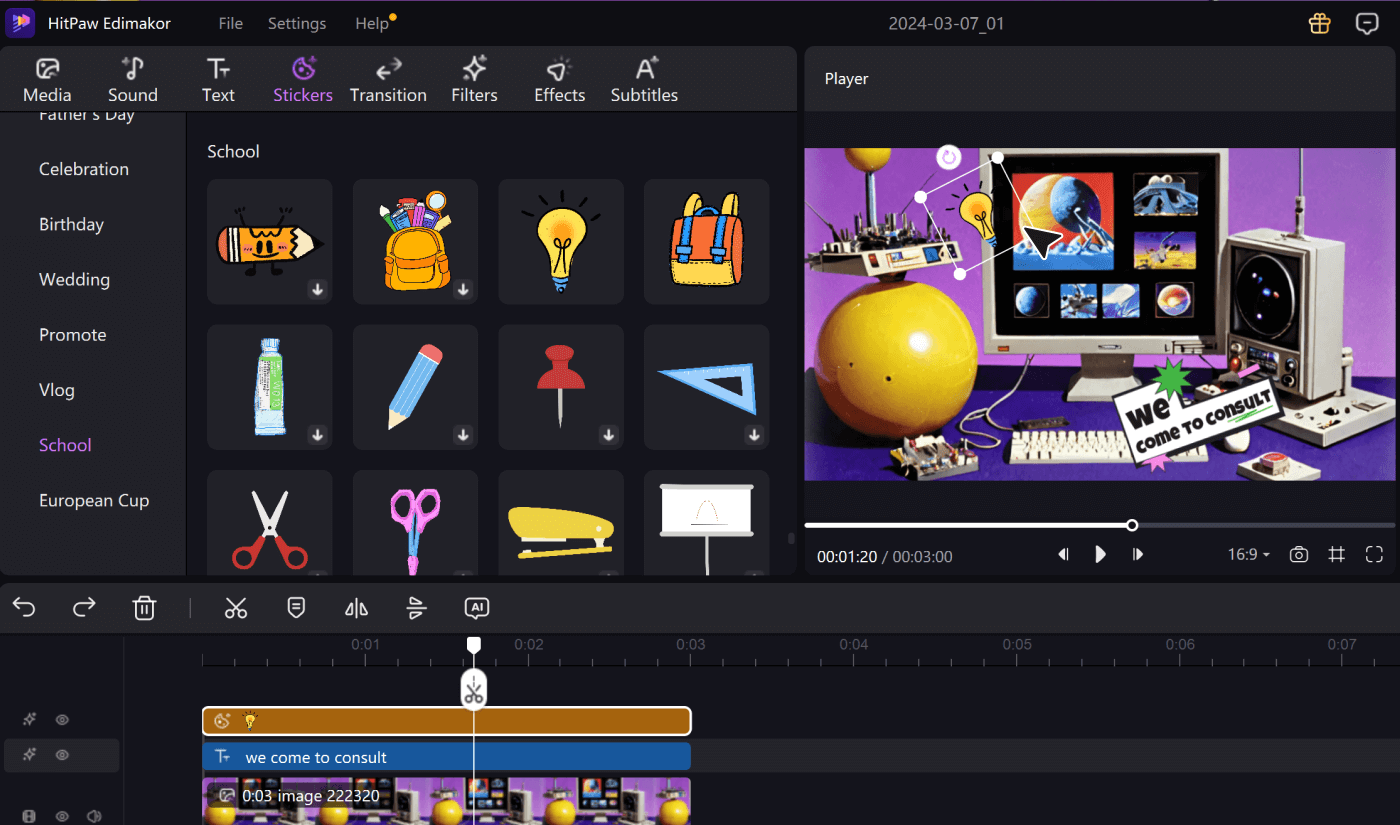
Task: Open the gift box icon in title bar
Action: (x=1320, y=24)
